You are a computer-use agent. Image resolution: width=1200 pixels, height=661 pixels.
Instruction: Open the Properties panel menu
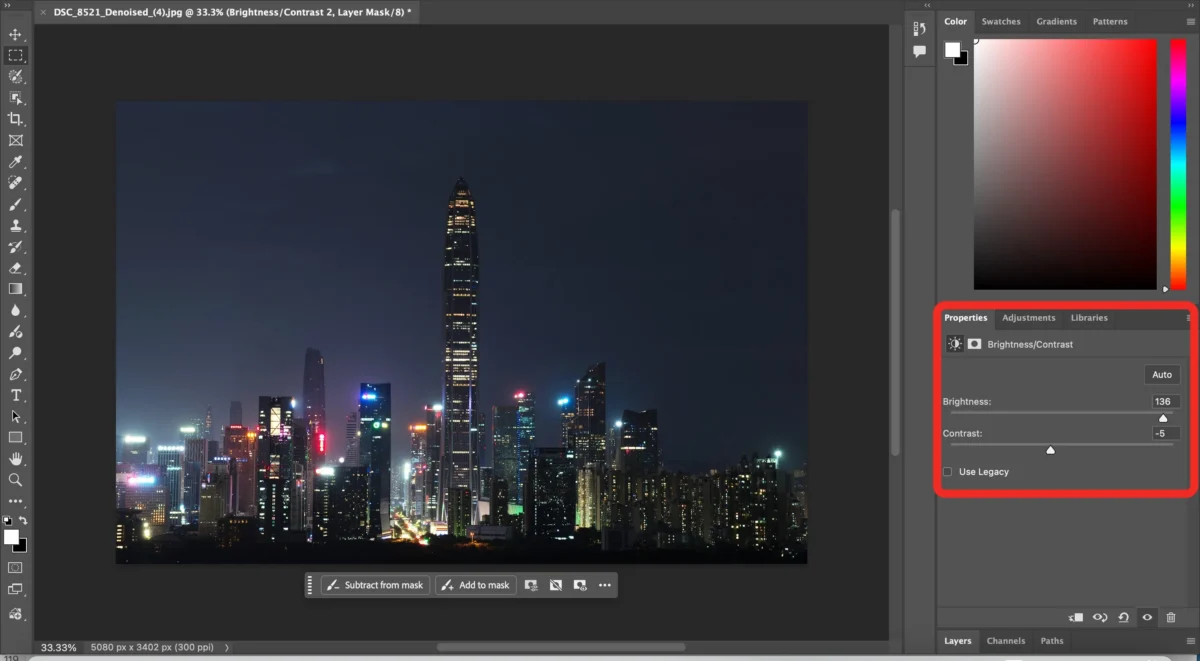1189,317
